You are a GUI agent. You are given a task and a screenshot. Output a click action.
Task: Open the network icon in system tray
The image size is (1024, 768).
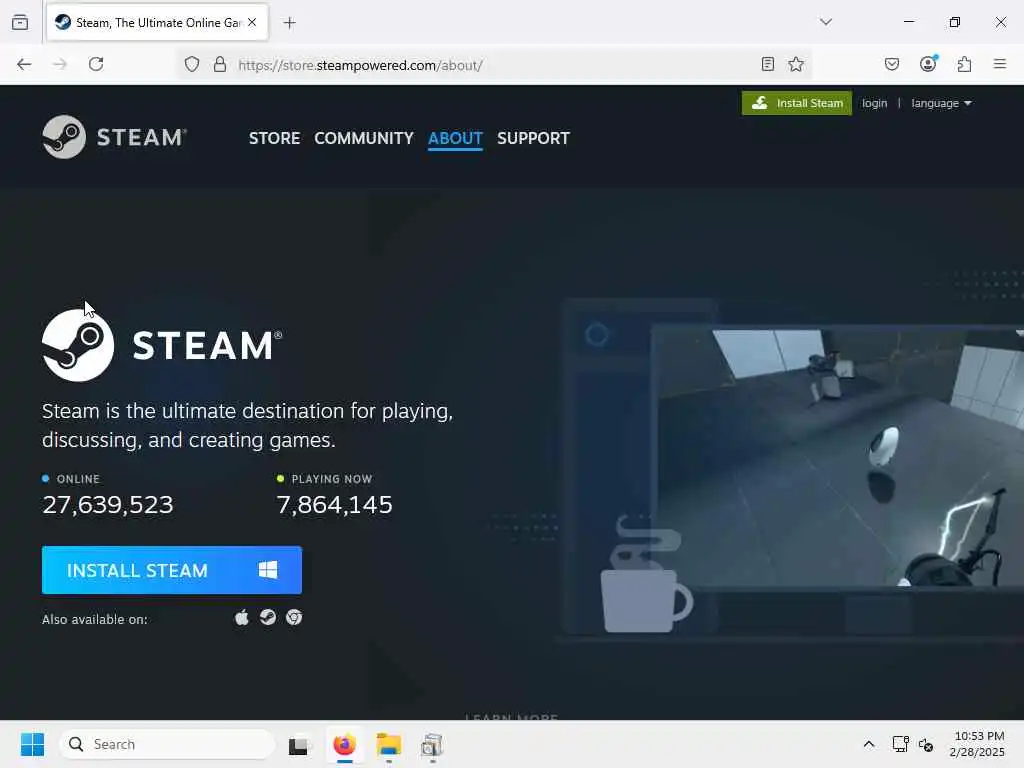pyautogui.click(x=900, y=744)
